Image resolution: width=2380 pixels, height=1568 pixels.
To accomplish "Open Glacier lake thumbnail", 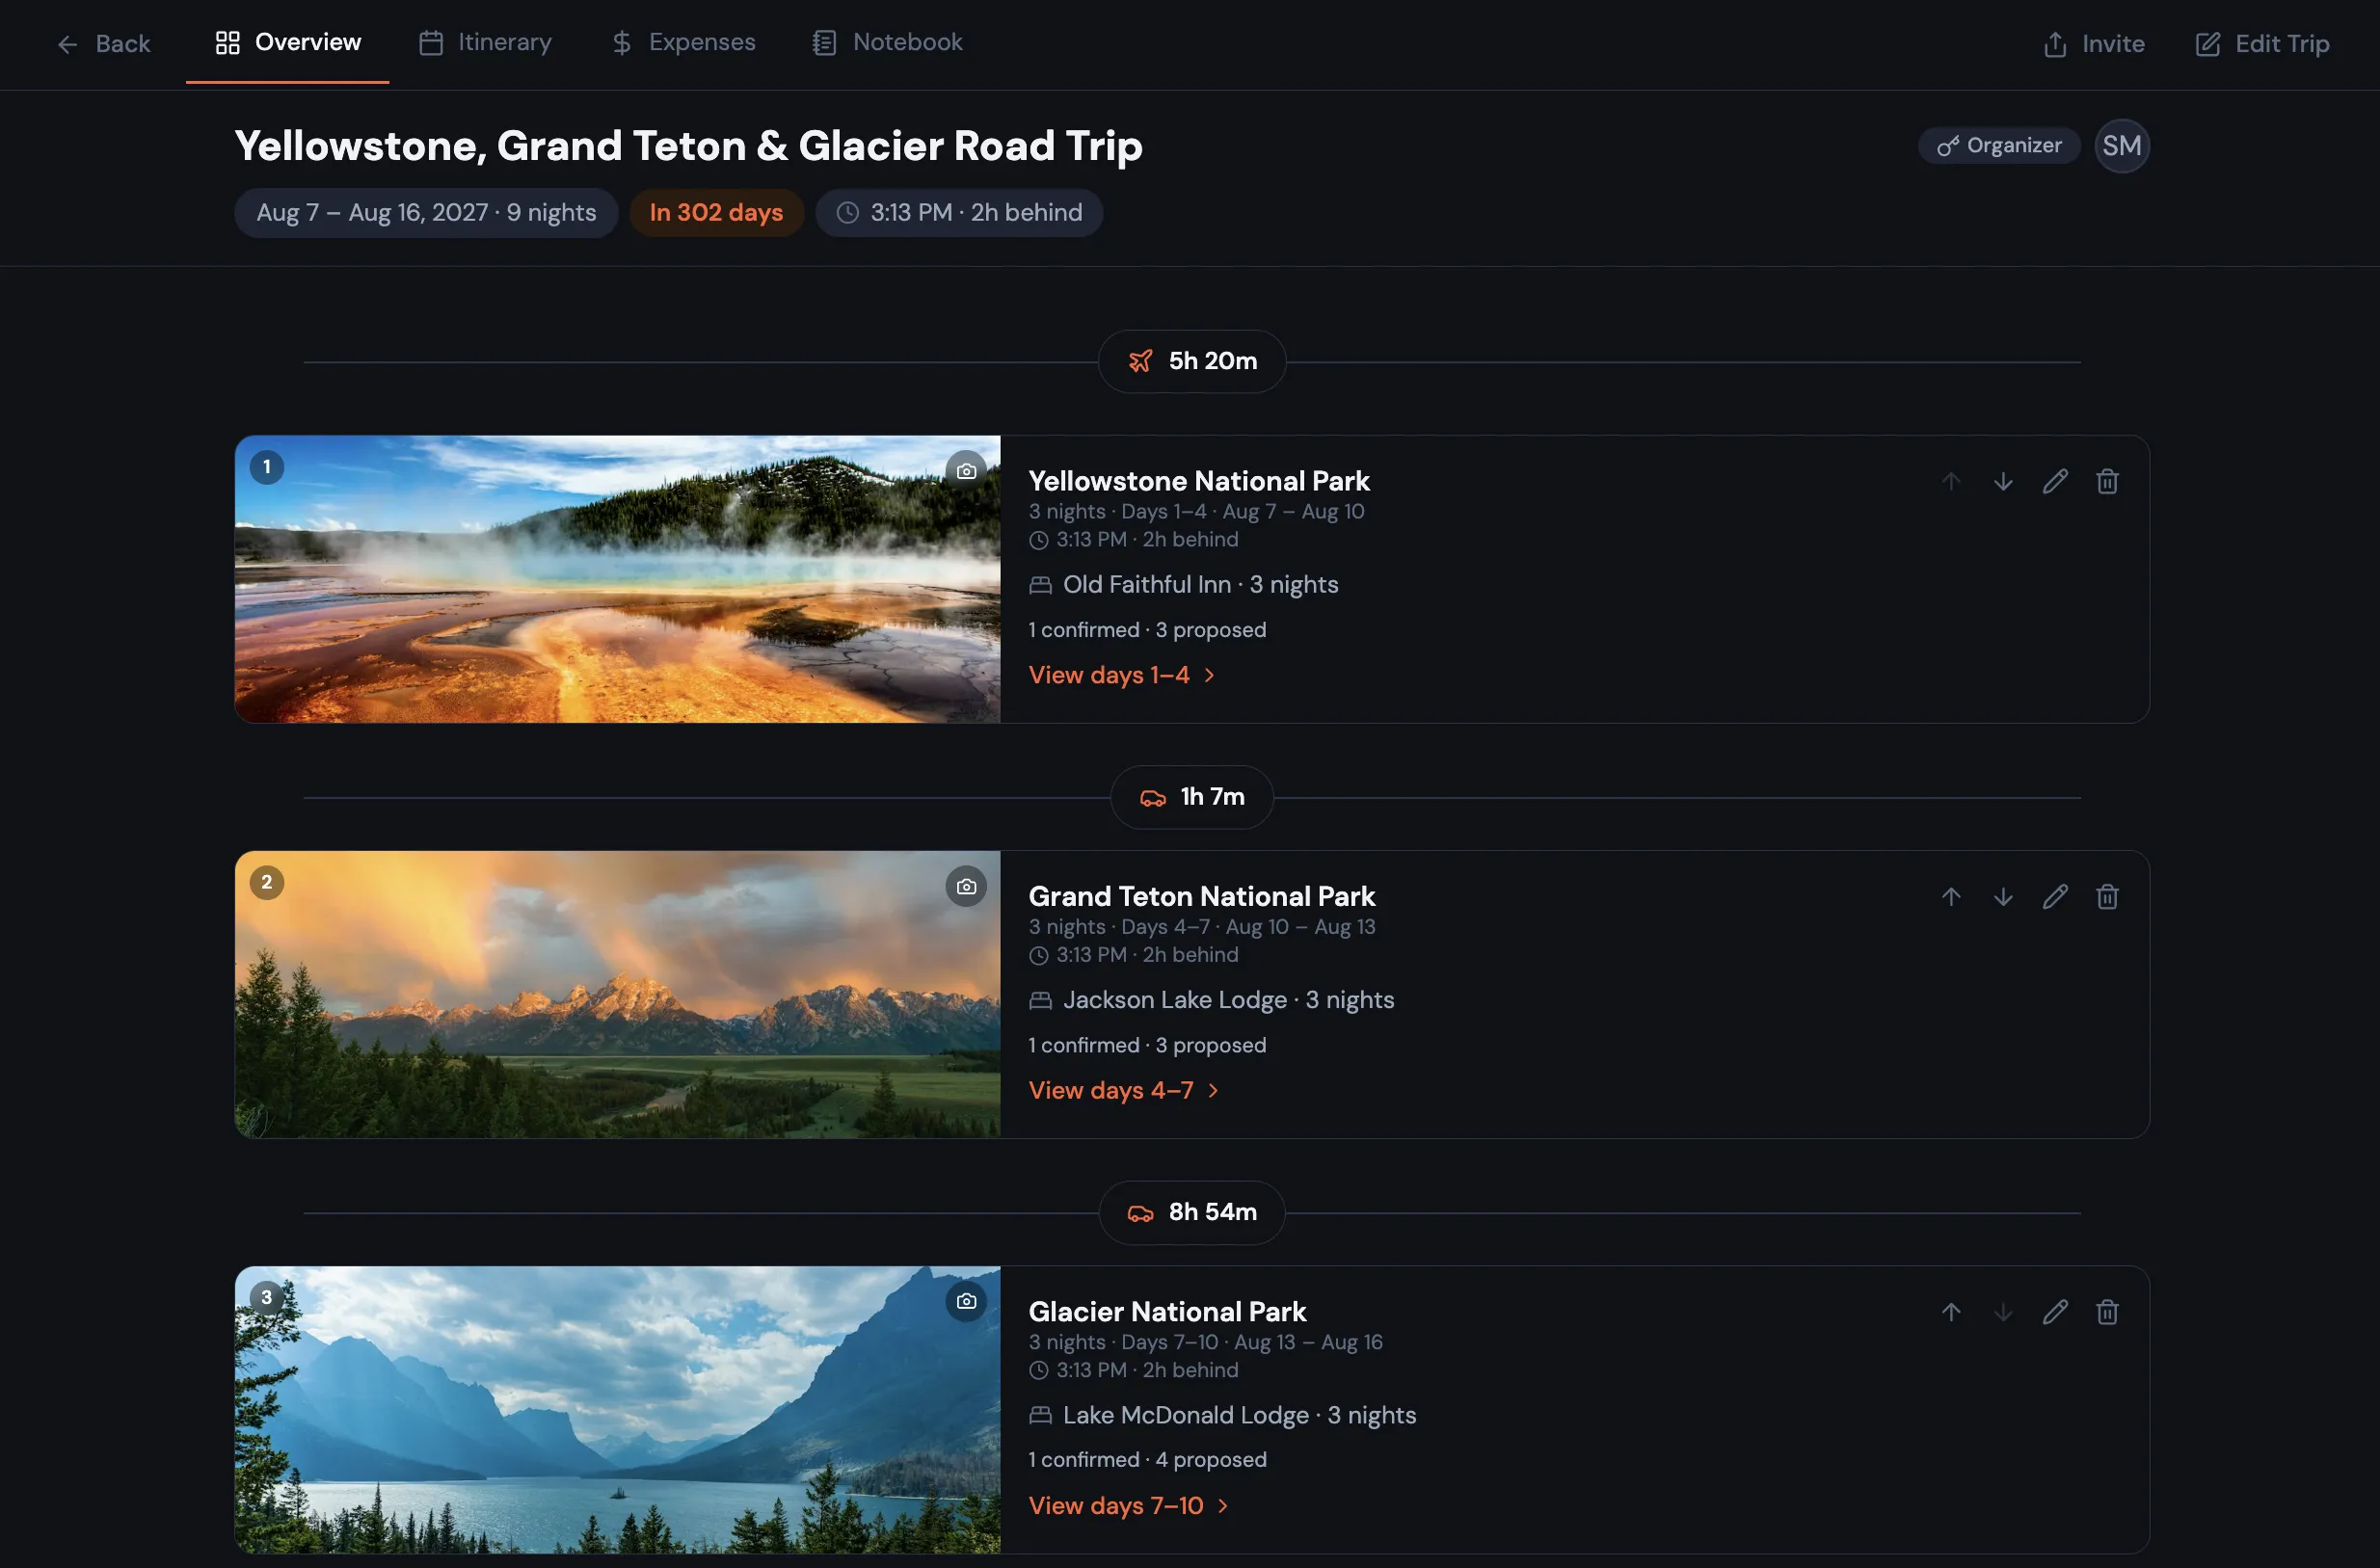I will pyautogui.click(x=617, y=1410).
